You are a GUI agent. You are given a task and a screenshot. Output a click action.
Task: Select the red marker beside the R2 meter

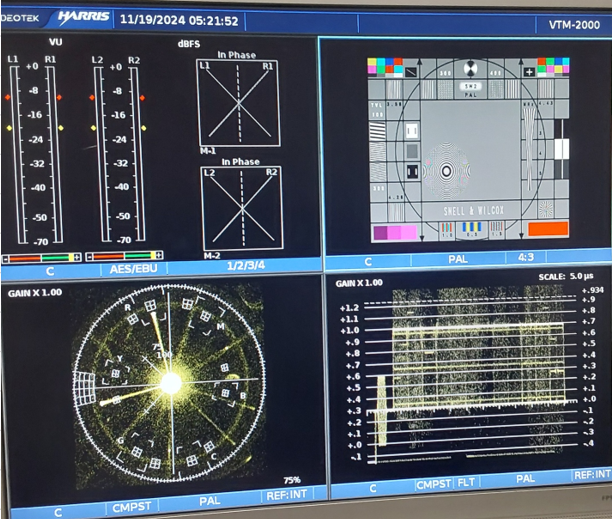pos(142,98)
